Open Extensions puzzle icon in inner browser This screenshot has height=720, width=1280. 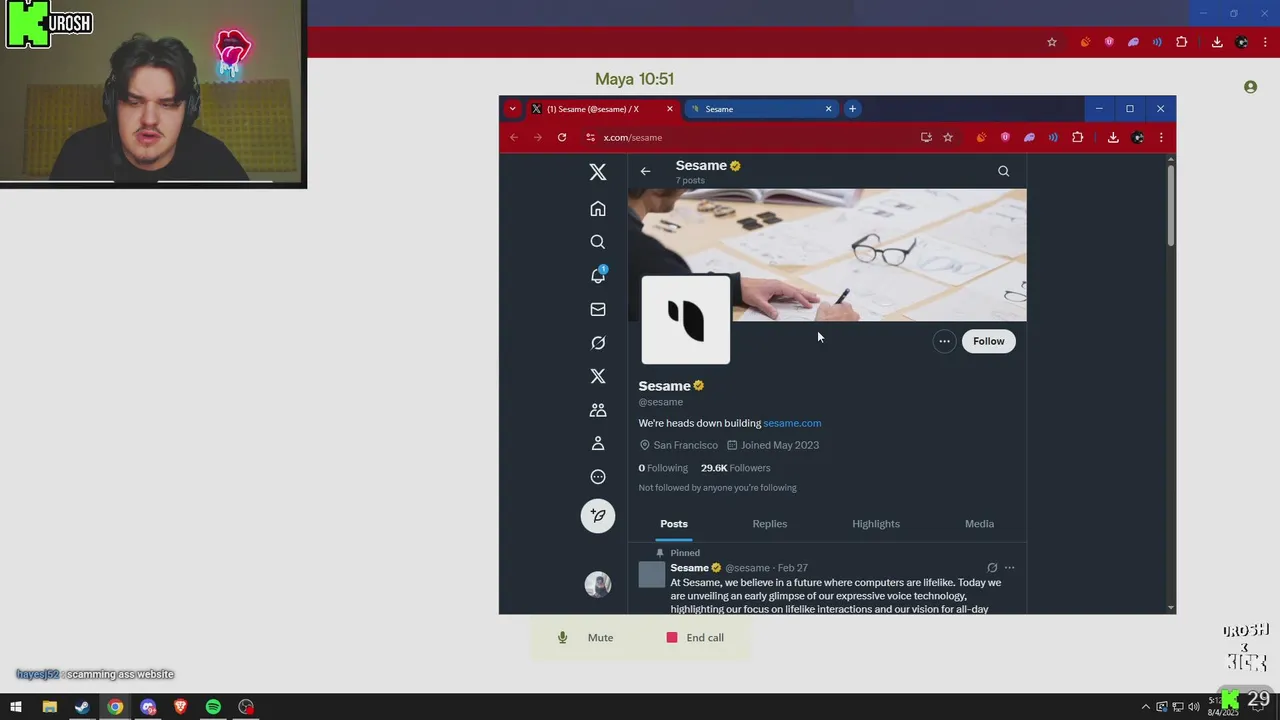tap(1077, 137)
